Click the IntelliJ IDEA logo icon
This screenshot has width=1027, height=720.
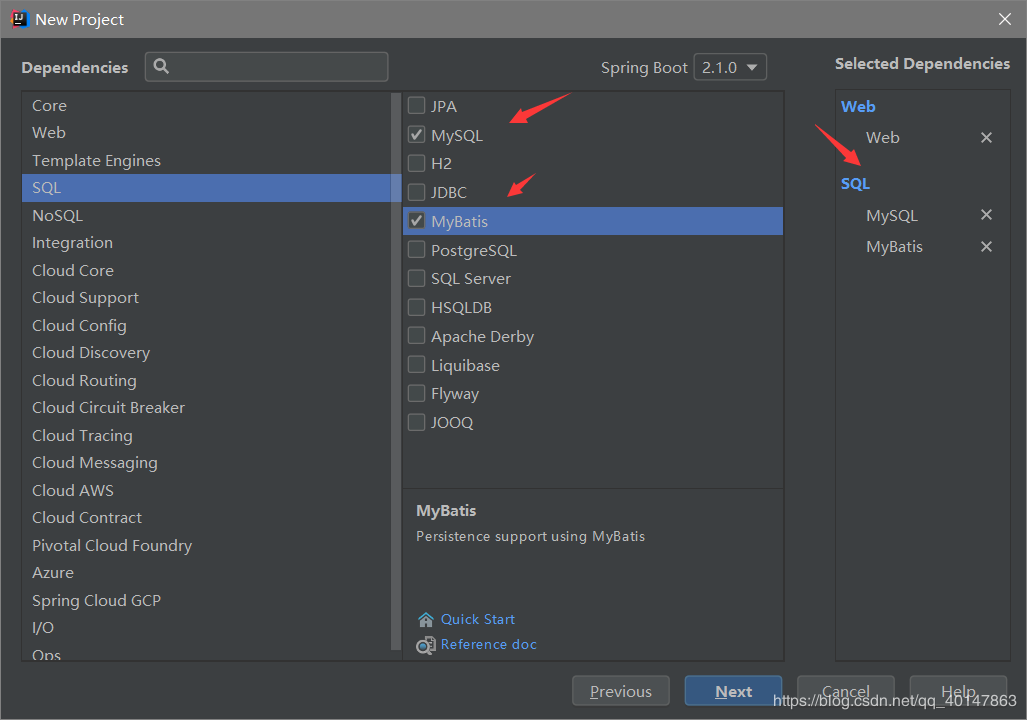19,19
